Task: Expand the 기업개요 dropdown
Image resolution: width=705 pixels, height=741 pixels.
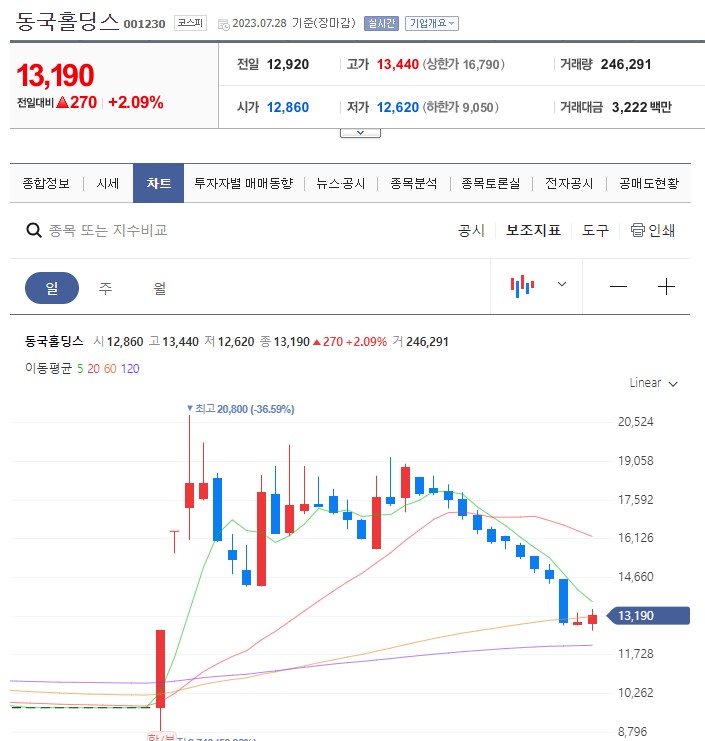Action: 431,23
